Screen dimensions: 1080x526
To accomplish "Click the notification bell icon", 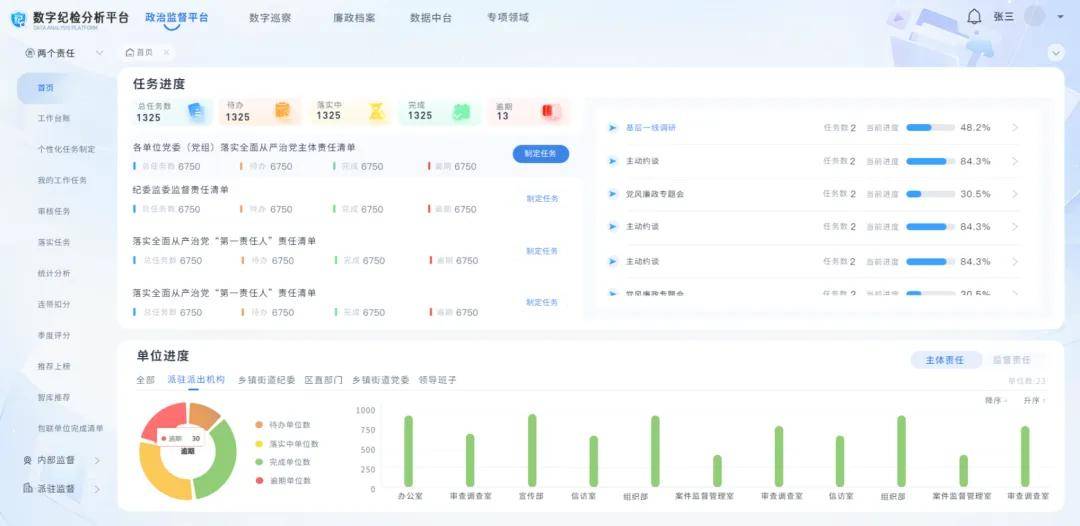I will (x=974, y=17).
